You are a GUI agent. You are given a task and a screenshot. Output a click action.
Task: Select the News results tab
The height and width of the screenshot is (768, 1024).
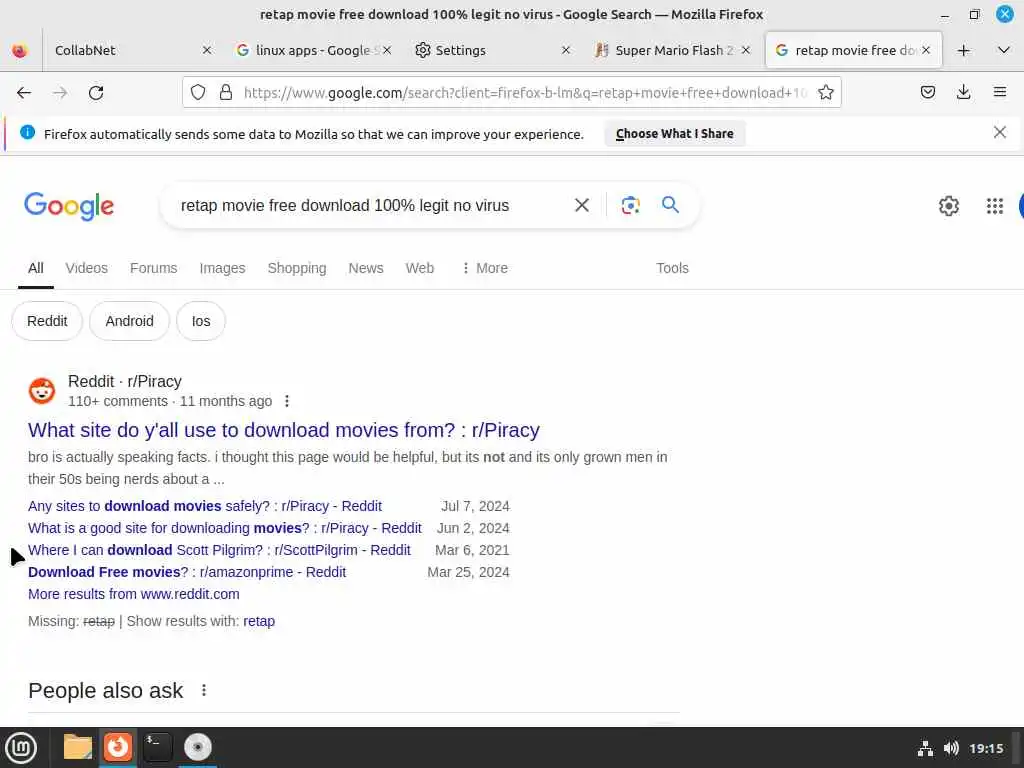[366, 268]
